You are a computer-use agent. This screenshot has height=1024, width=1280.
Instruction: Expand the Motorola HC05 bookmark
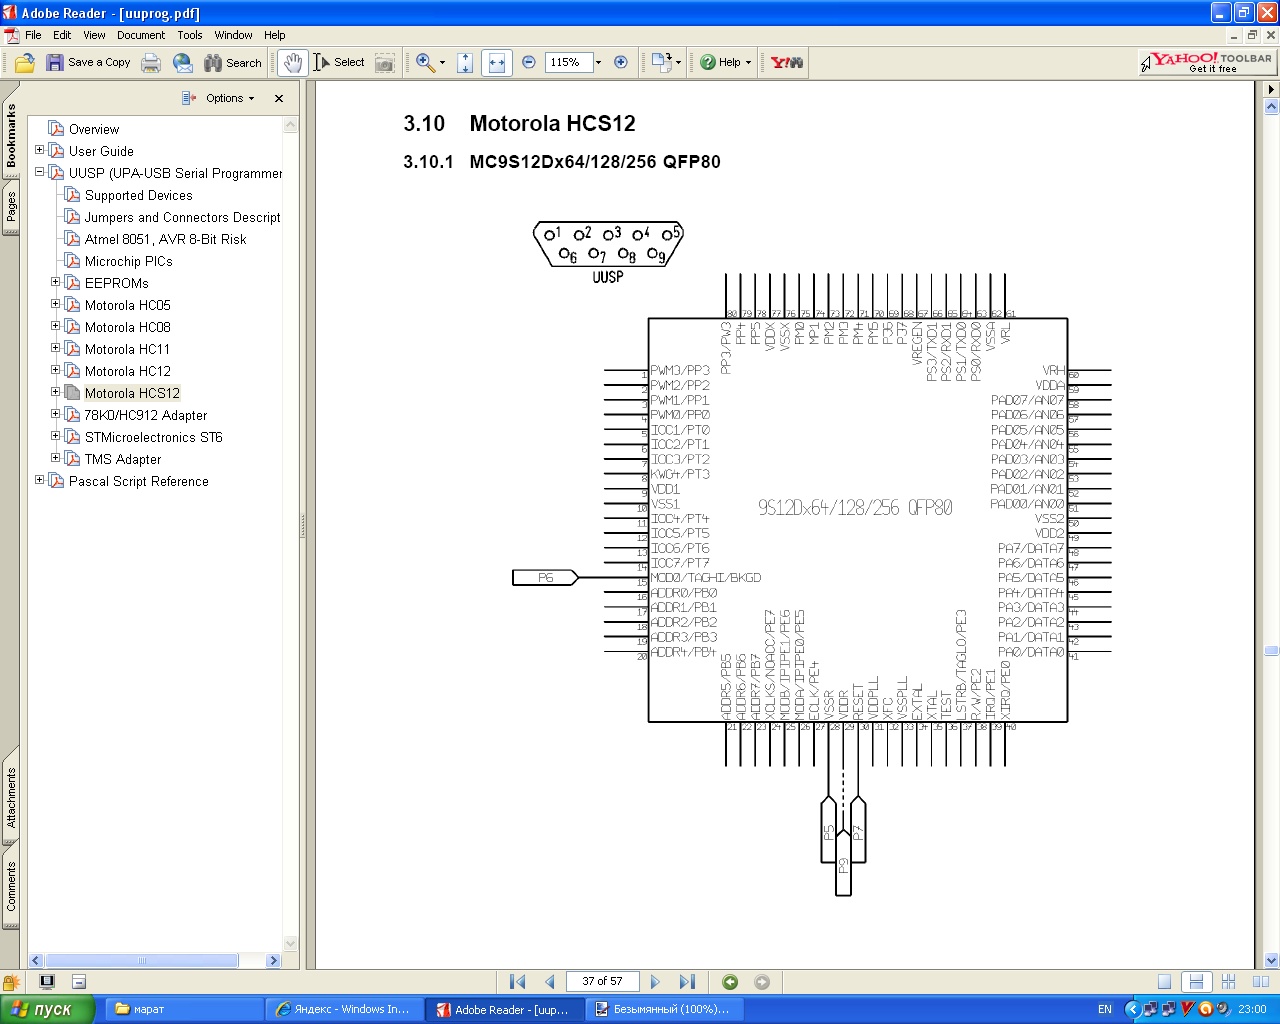coord(56,304)
